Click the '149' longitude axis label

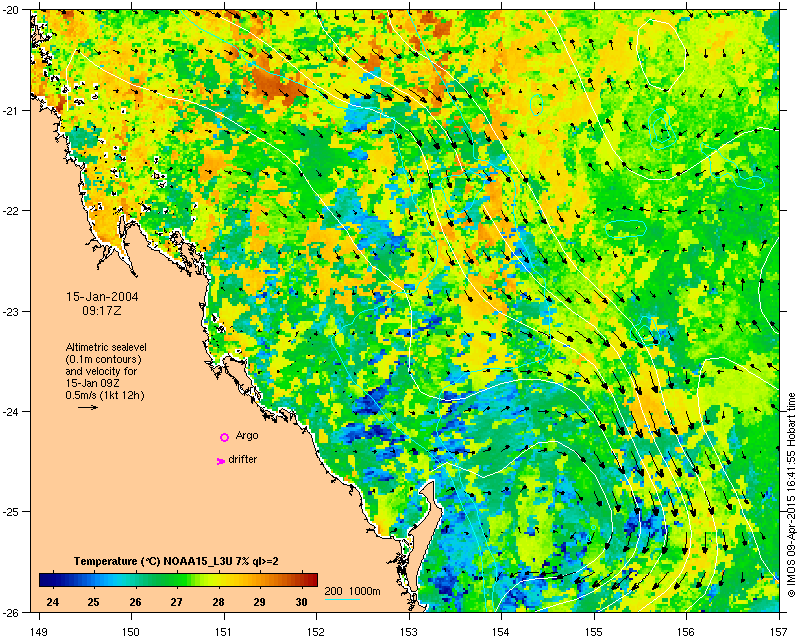[x=39, y=631]
